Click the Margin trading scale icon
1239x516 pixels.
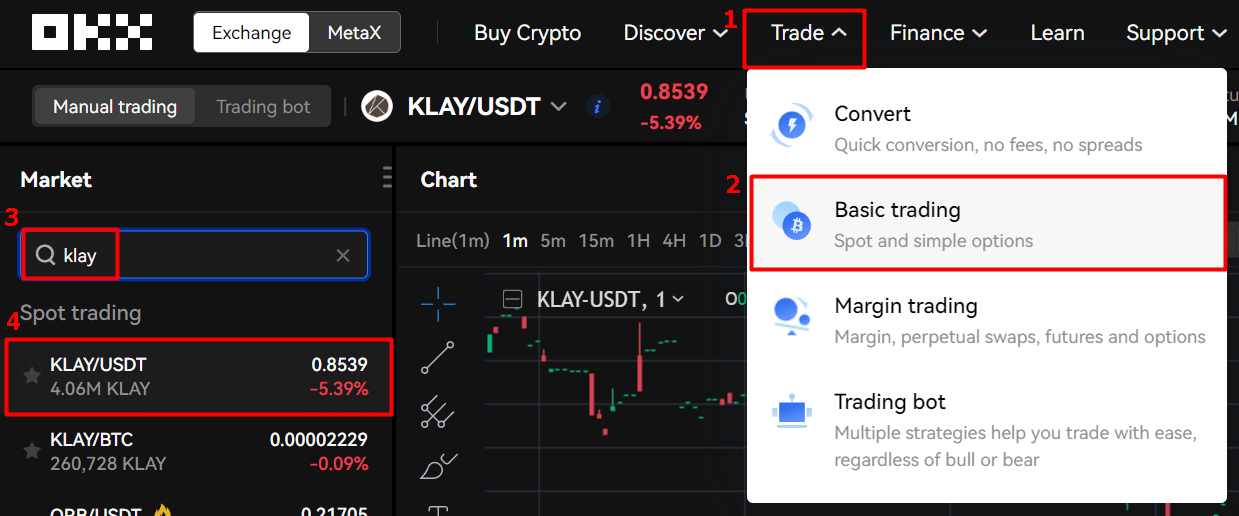(793, 316)
